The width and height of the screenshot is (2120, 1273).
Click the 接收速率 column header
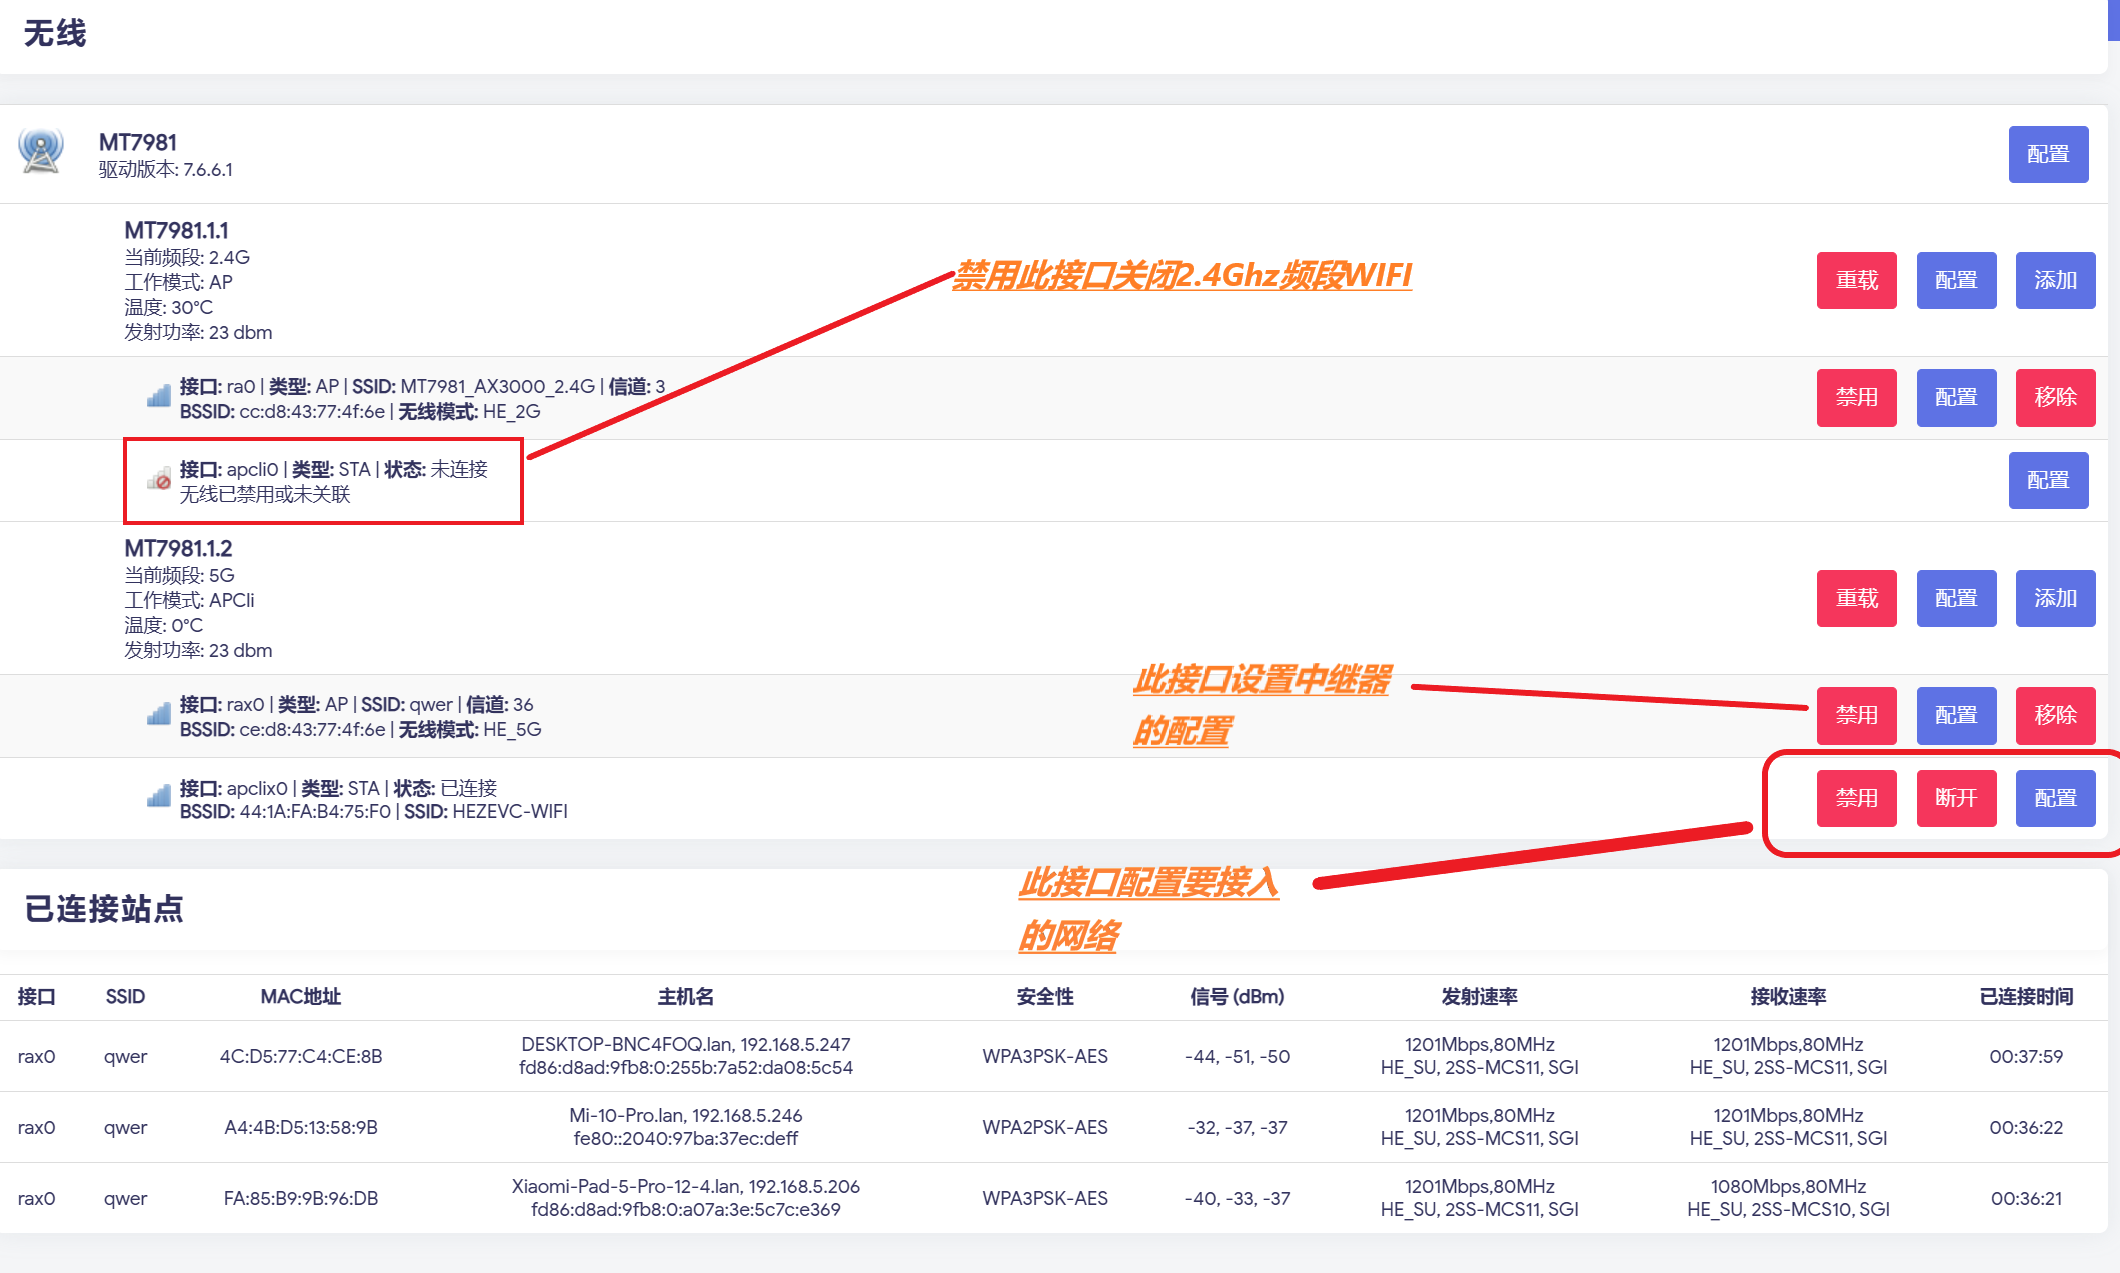[1788, 996]
